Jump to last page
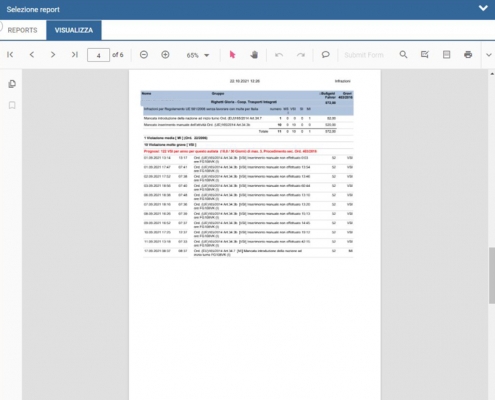 tap(75, 55)
